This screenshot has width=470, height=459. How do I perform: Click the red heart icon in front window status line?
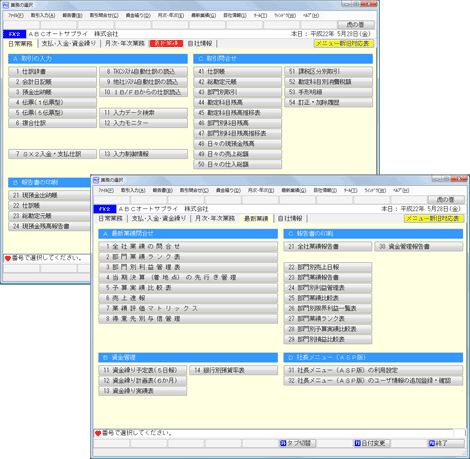[97, 433]
